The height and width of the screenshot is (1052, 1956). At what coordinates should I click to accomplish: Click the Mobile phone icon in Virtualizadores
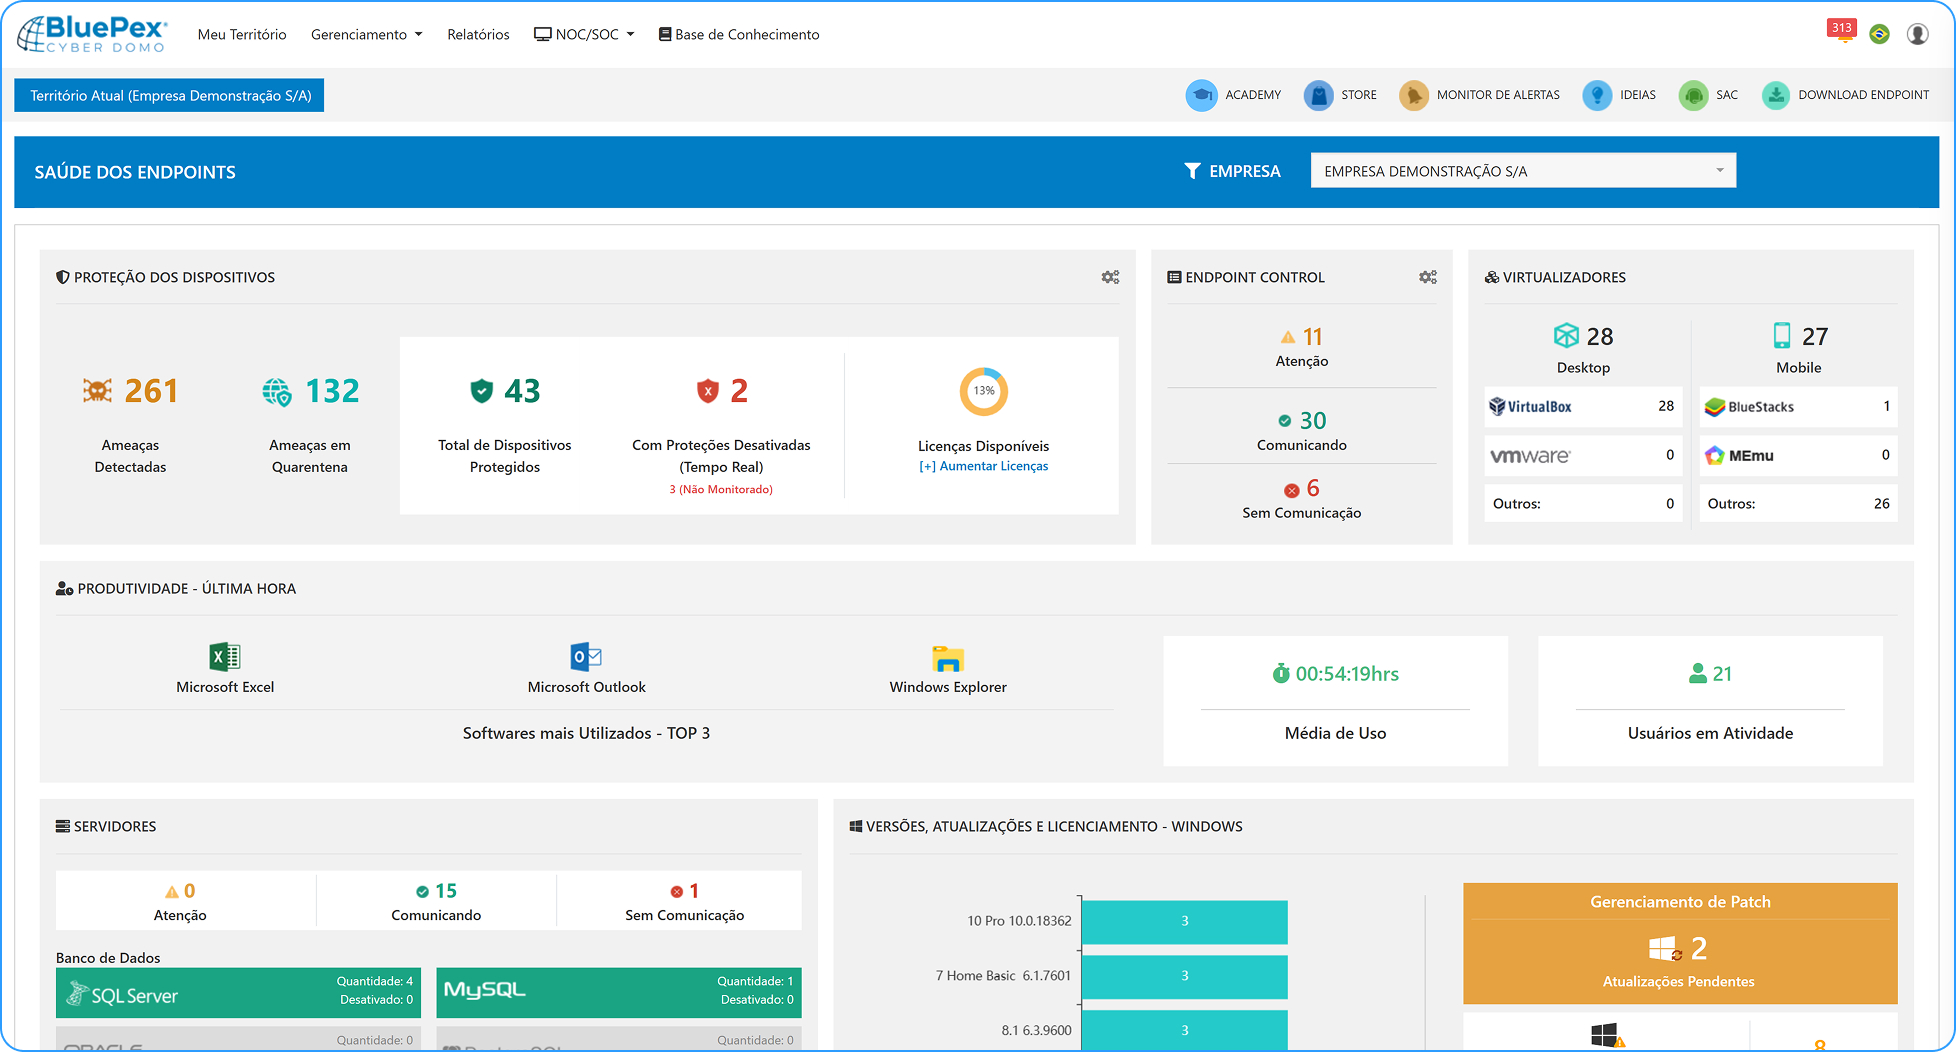(x=1782, y=335)
